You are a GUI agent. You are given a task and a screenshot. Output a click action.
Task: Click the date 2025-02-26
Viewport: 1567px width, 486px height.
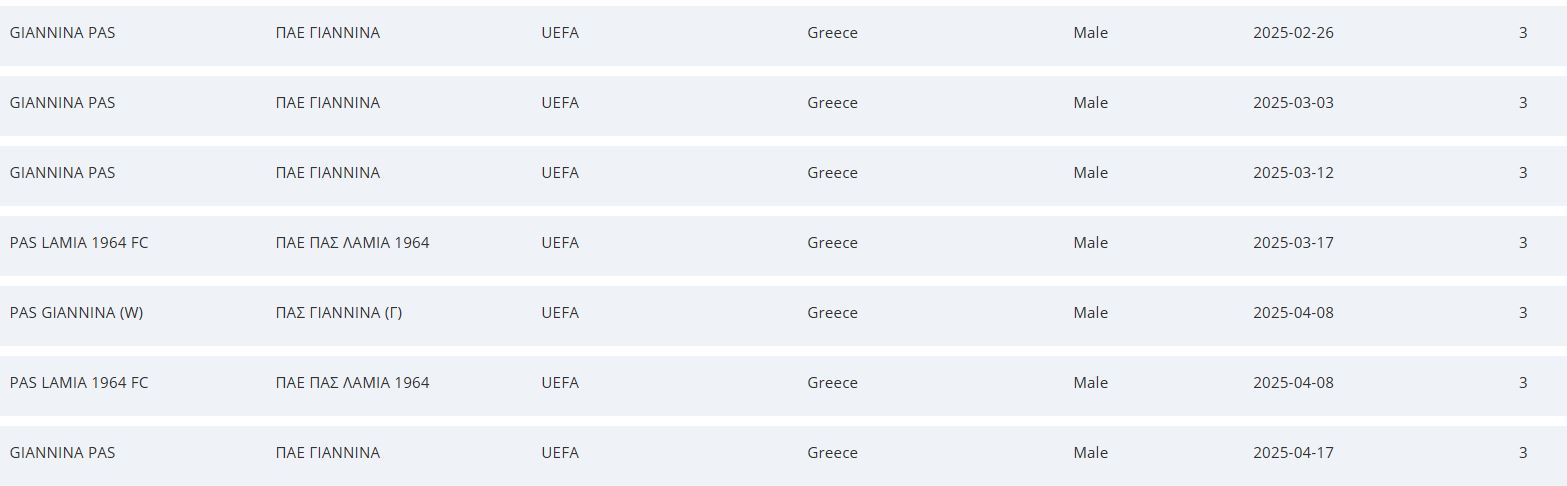1293,32
